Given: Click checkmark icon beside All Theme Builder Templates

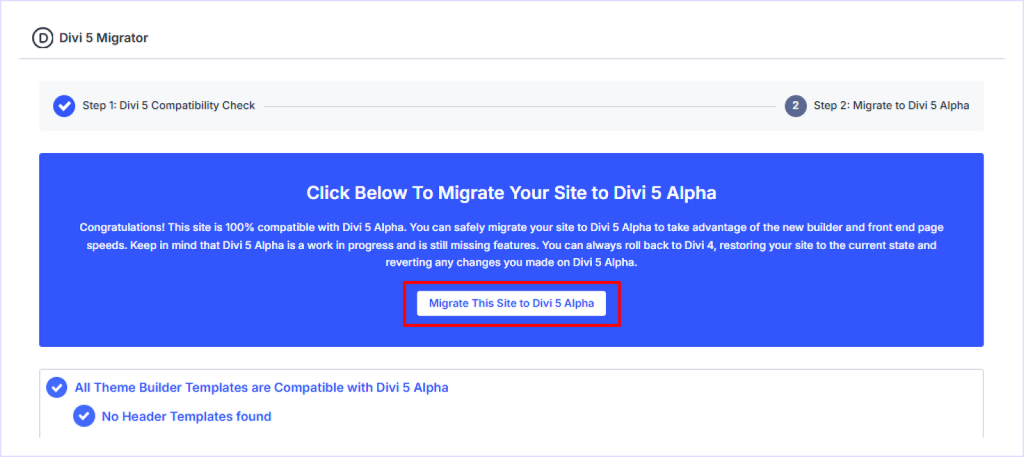Looking at the screenshot, I should tap(57, 387).
